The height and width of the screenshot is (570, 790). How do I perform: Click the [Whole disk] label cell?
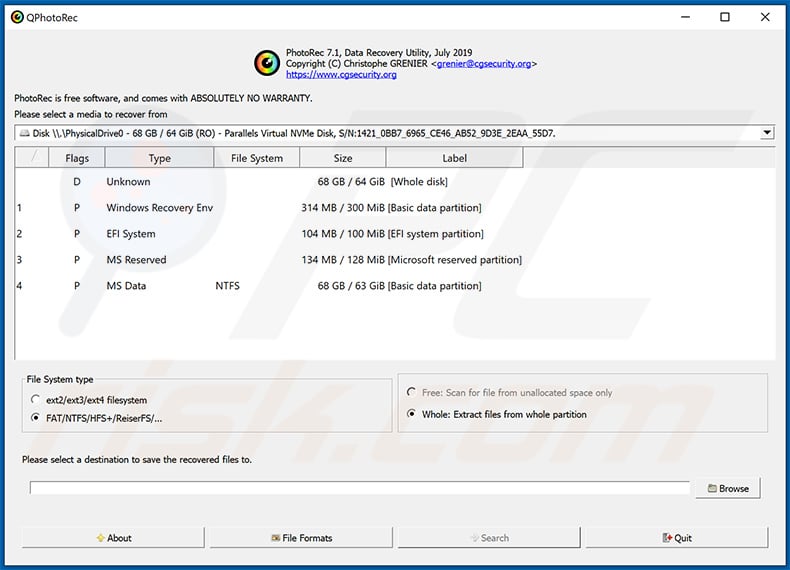coord(419,181)
